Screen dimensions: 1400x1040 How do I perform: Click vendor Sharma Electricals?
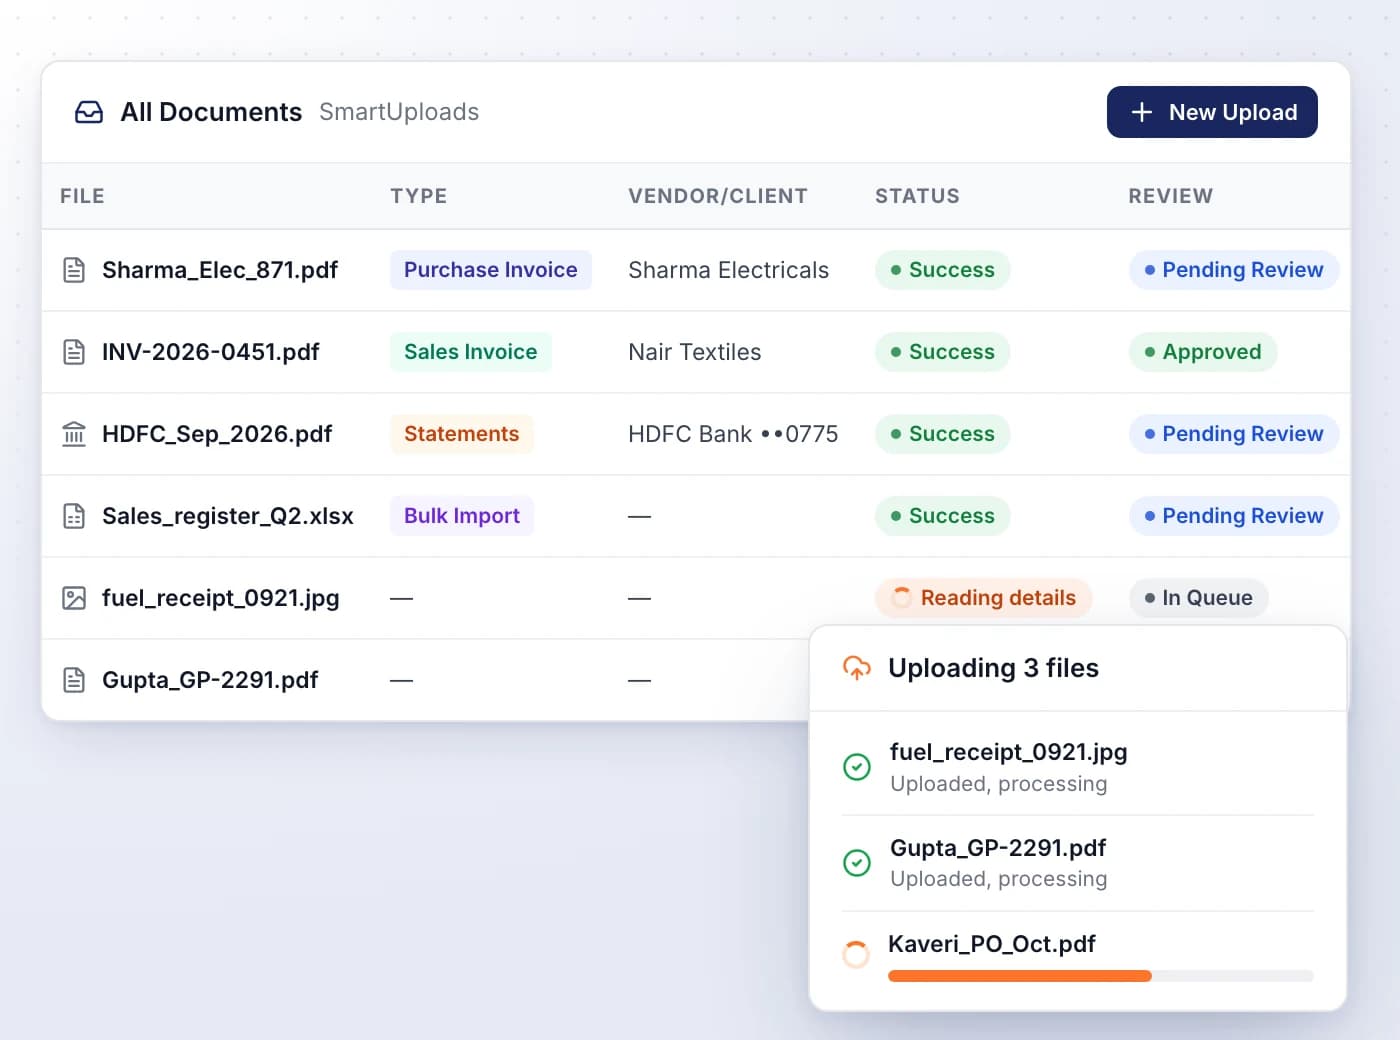[x=729, y=270]
